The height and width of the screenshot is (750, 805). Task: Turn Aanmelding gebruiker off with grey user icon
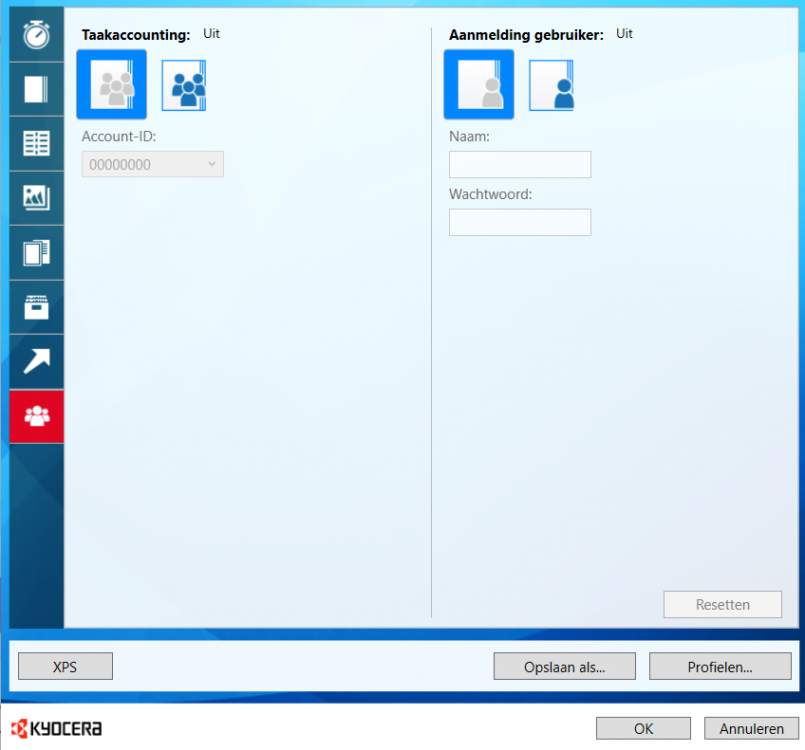click(479, 85)
